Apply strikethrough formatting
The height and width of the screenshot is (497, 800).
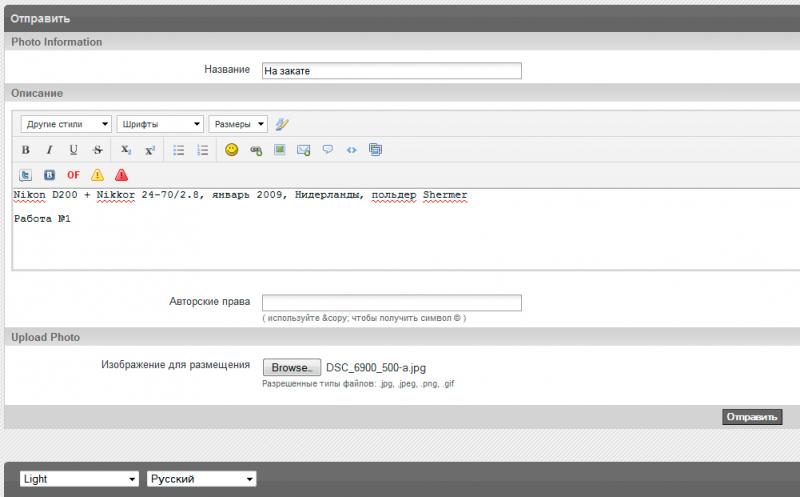point(97,150)
